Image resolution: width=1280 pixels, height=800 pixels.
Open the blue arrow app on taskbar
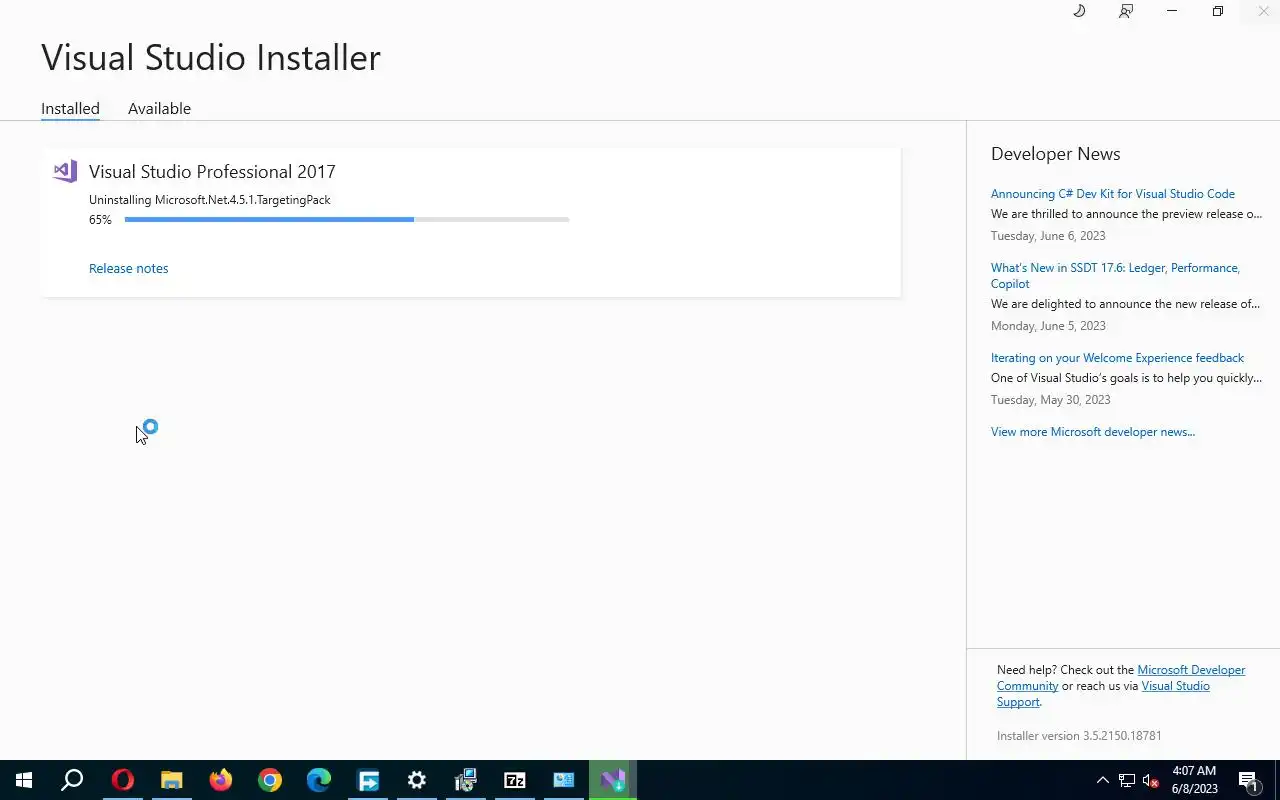(368, 780)
